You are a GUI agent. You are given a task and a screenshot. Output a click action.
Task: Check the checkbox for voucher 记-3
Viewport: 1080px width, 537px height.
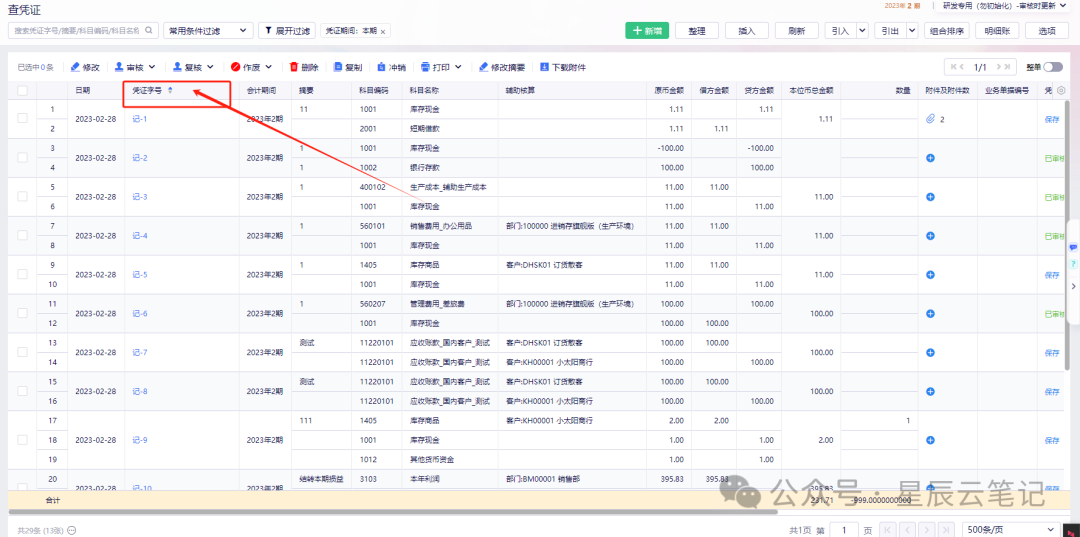point(22,196)
